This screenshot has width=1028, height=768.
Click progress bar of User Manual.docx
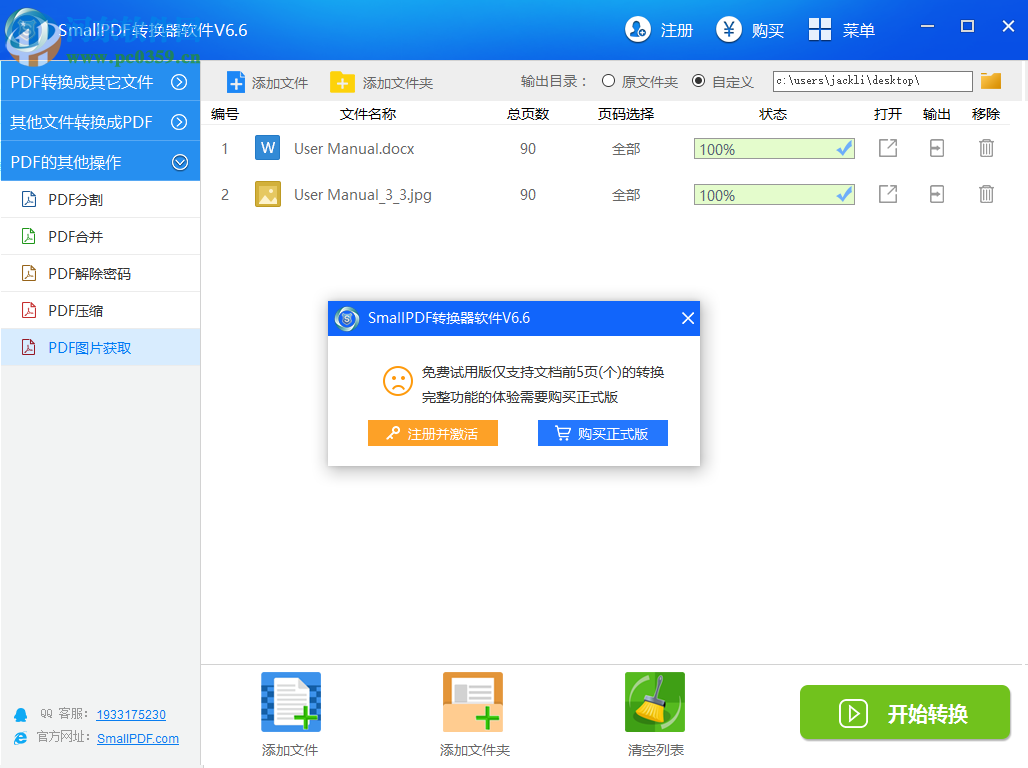774,149
